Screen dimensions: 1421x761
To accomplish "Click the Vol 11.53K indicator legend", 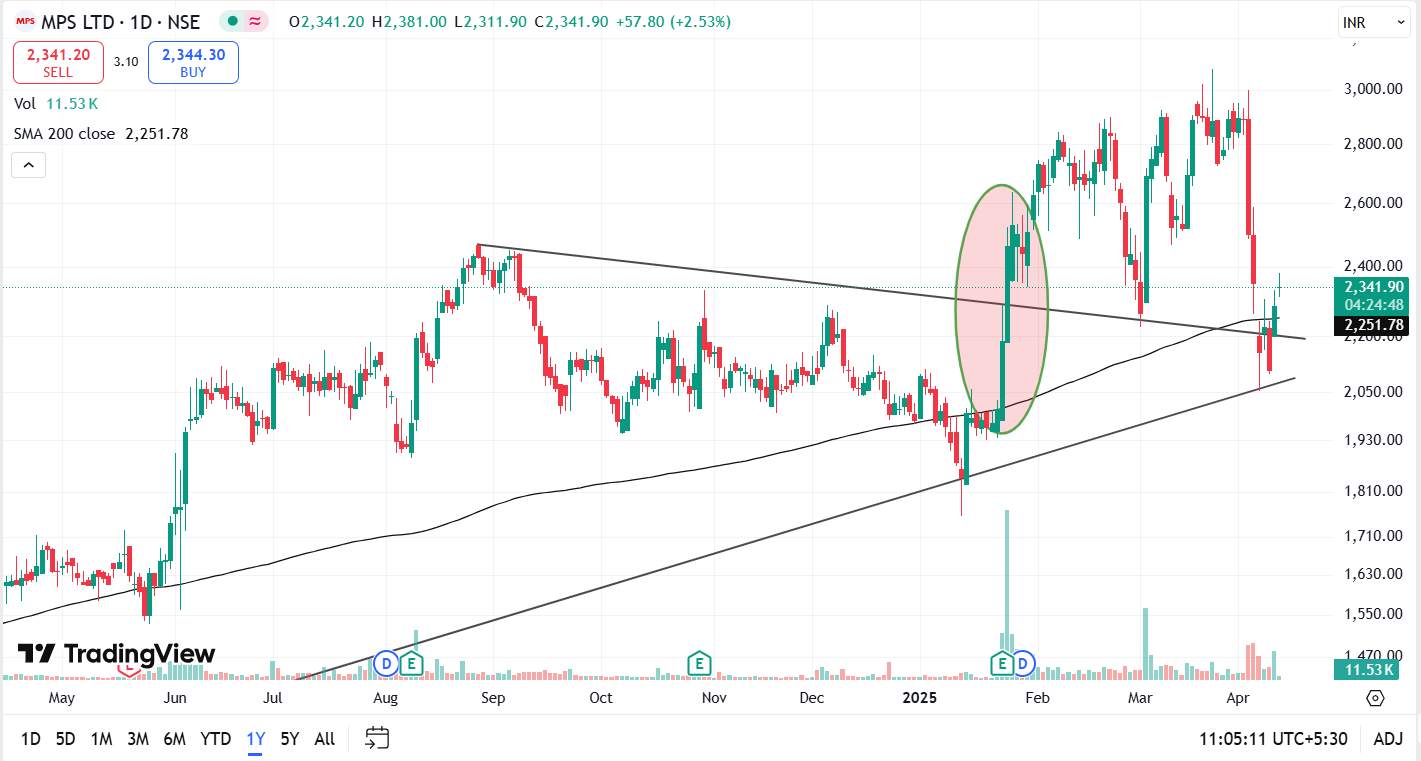I will (56, 104).
